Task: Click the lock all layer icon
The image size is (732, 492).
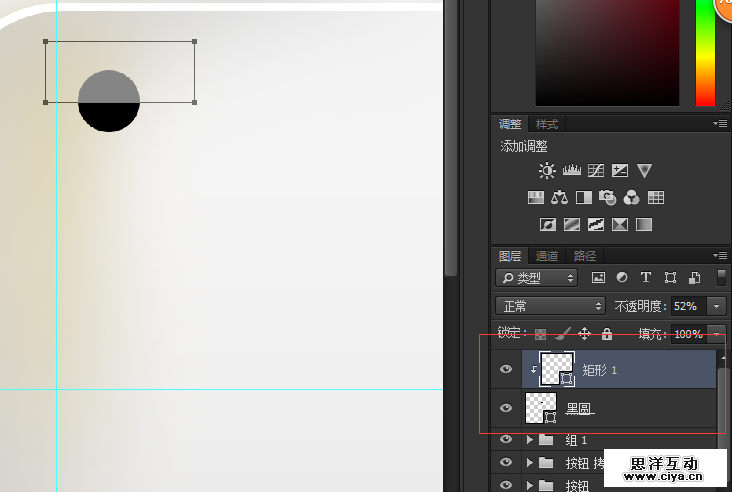Action: [606, 334]
